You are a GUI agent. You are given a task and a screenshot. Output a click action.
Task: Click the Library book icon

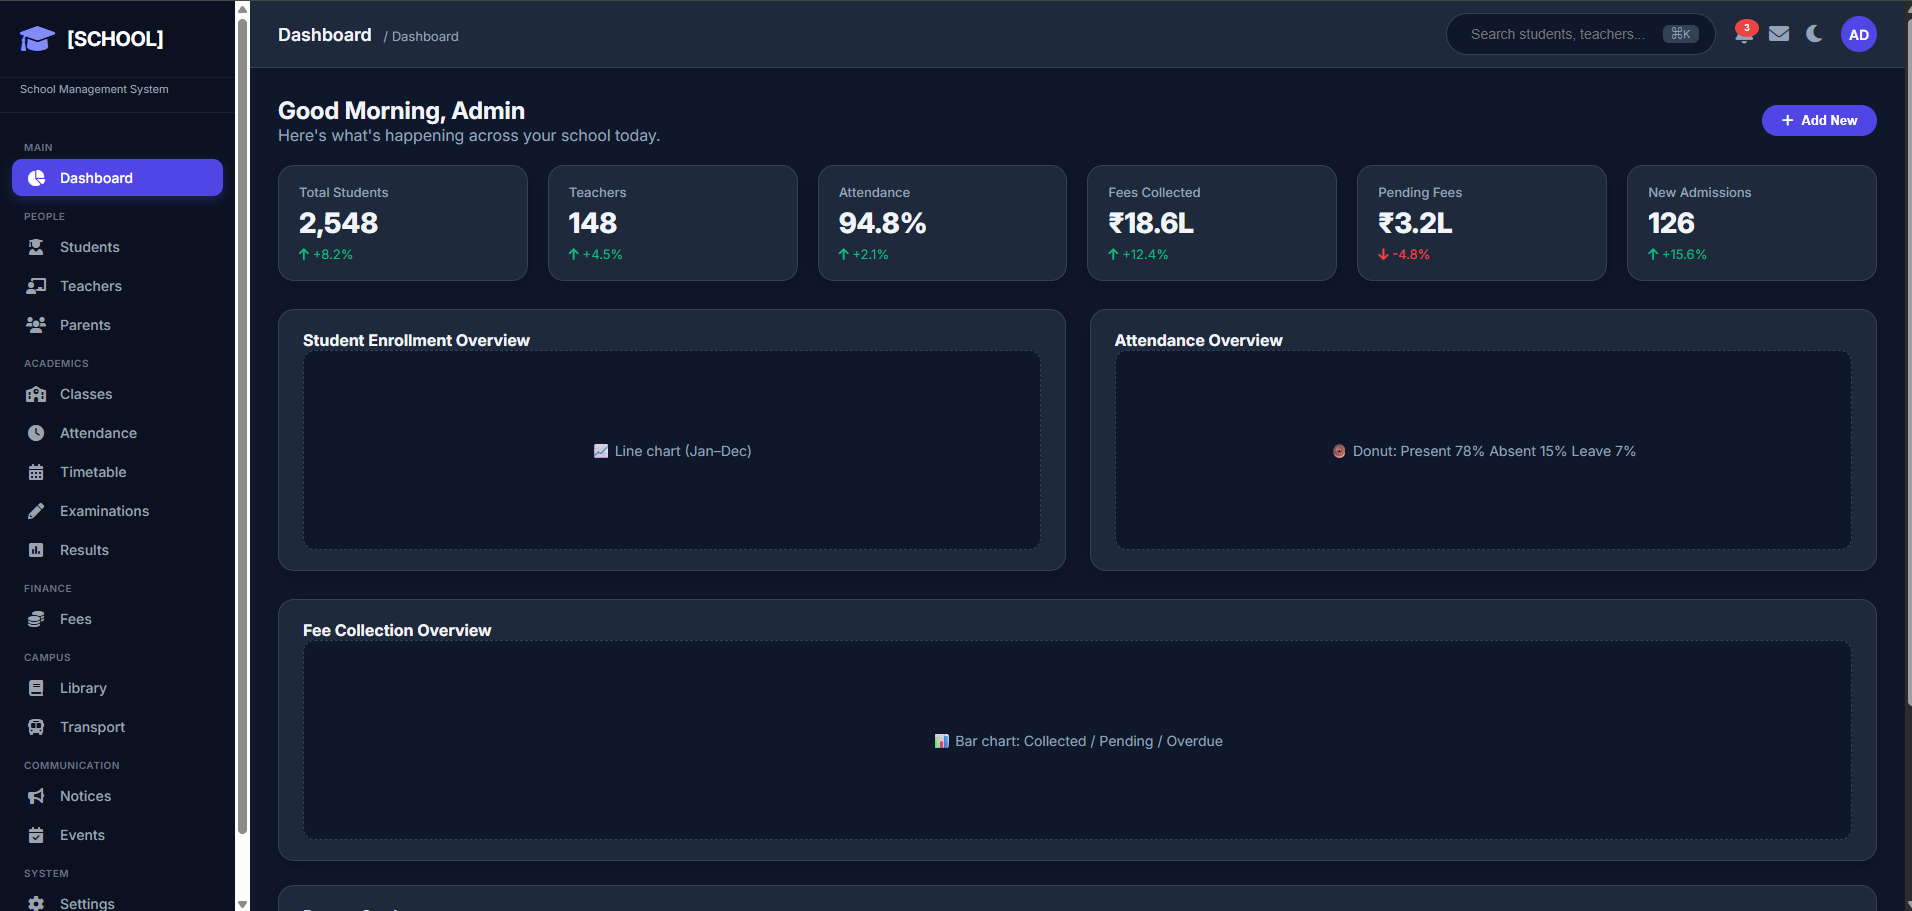pyautogui.click(x=36, y=688)
